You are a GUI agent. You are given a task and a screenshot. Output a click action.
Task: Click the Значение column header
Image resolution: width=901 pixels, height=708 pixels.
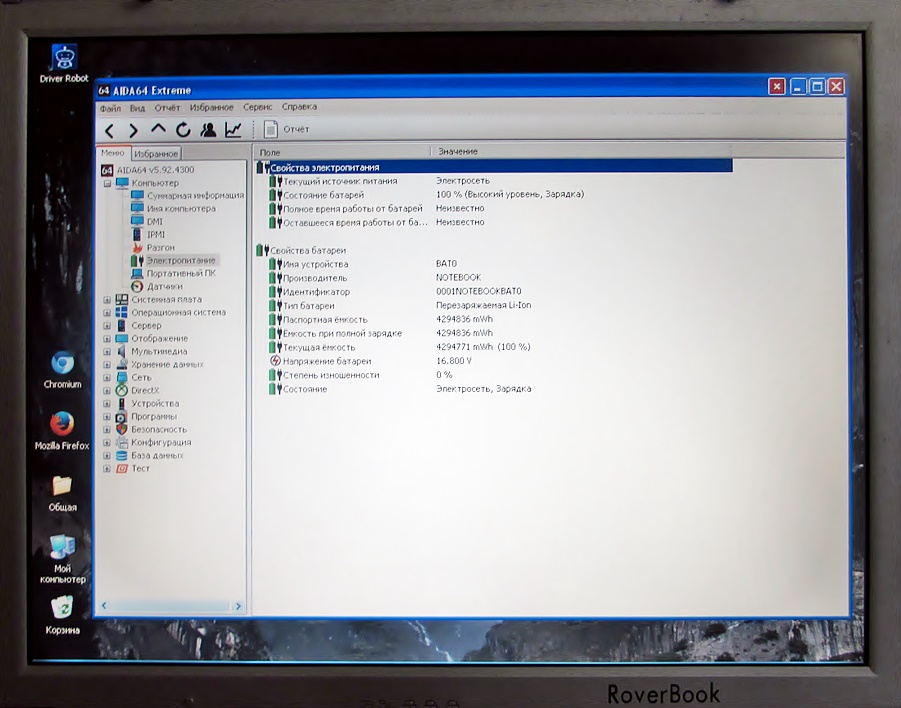[x=457, y=152]
